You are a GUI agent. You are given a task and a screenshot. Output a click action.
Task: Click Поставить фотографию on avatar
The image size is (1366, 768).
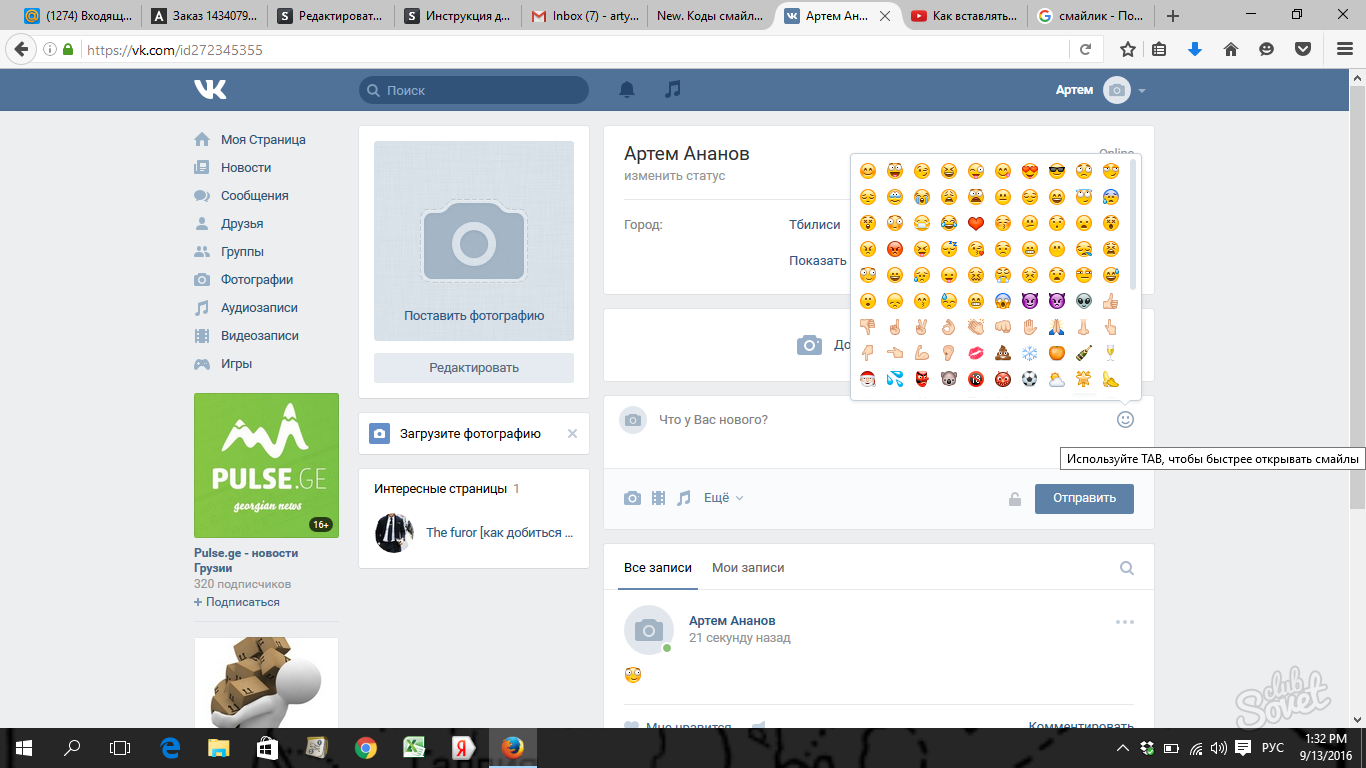click(x=474, y=316)
